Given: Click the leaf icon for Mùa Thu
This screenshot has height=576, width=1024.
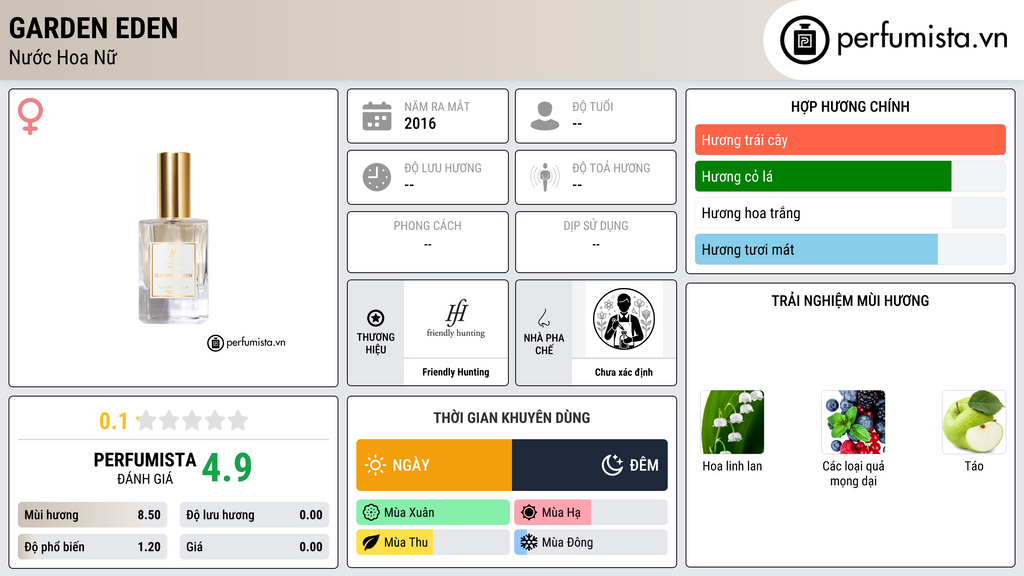Looking at the screenshot, I should click(x=371, y=542).
